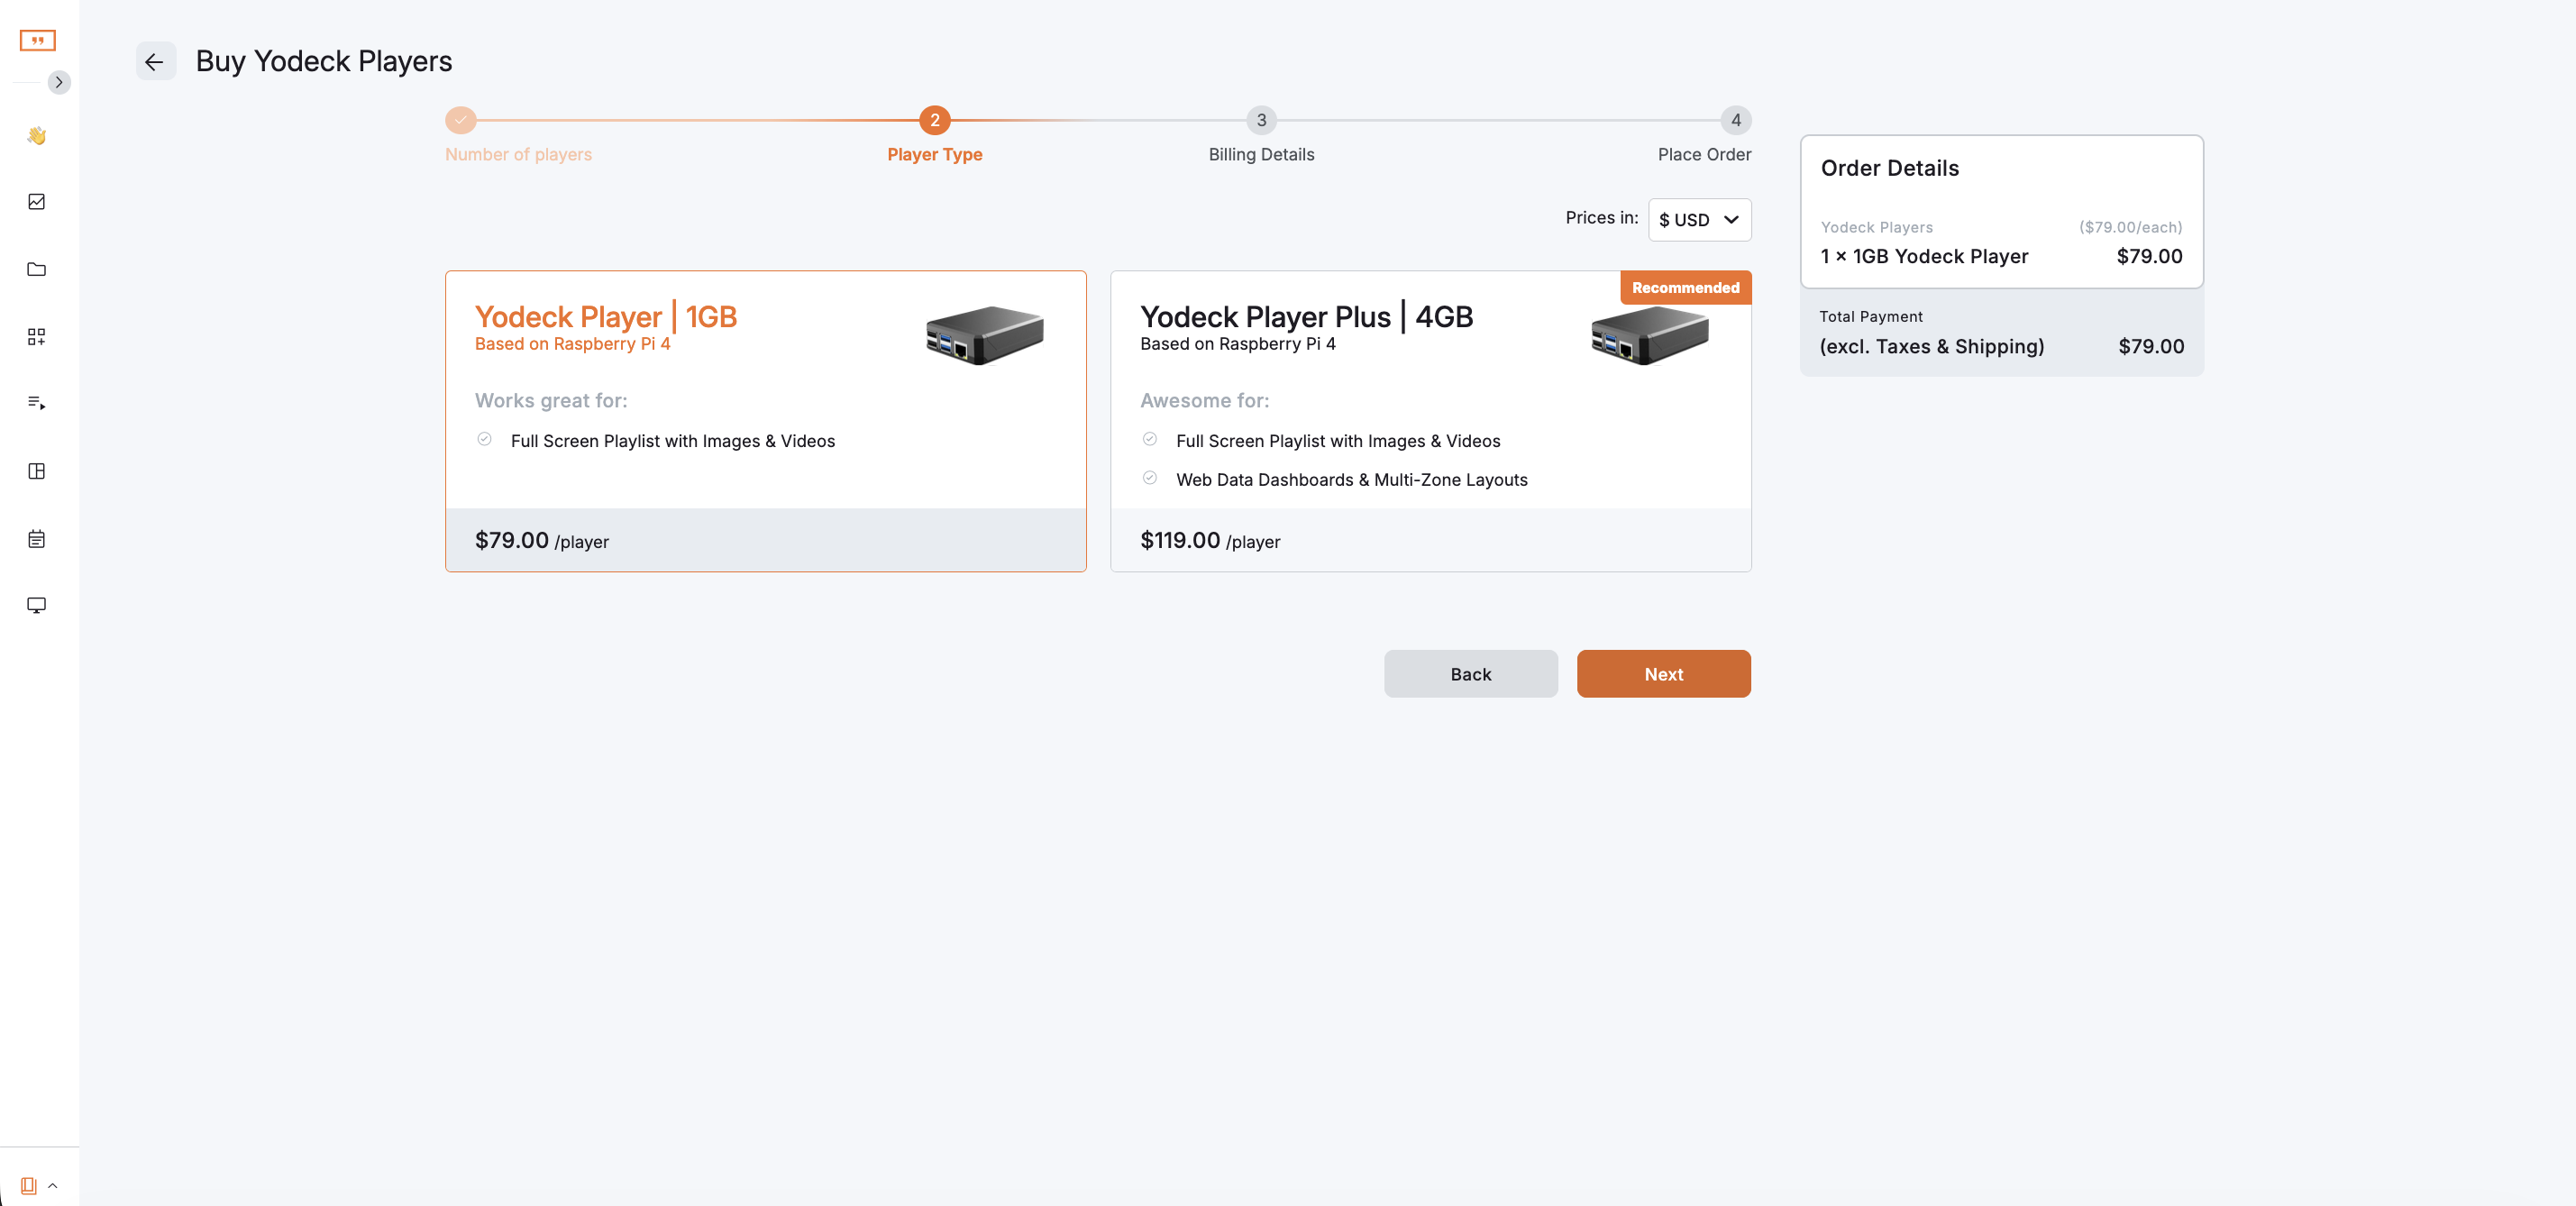Select the Yodeck Player 1GB card
Viewport: 2576px width, 1206px height.
click(765, 421)
